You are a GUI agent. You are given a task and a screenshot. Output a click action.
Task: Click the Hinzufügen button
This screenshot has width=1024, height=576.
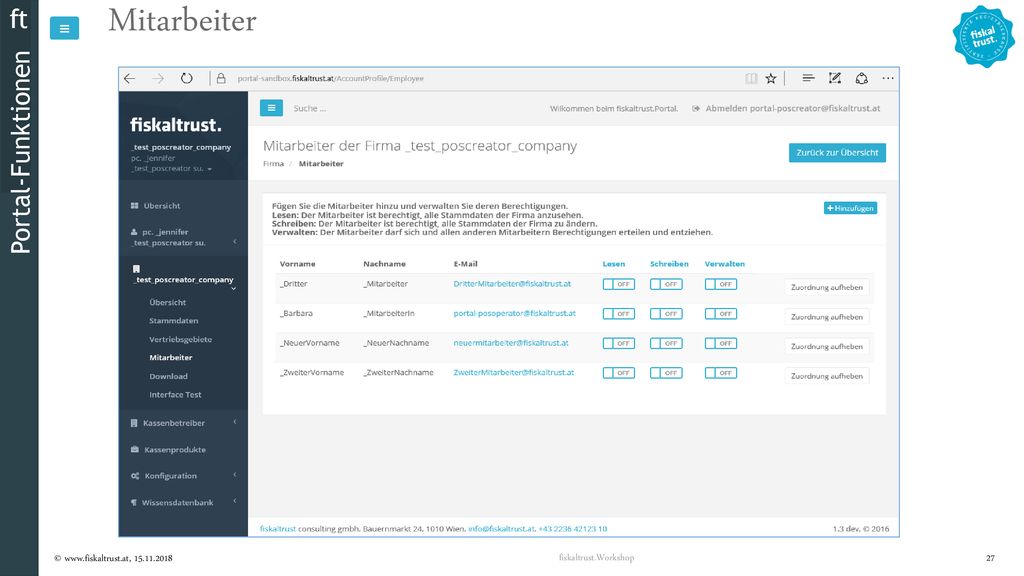click(850, 208)
